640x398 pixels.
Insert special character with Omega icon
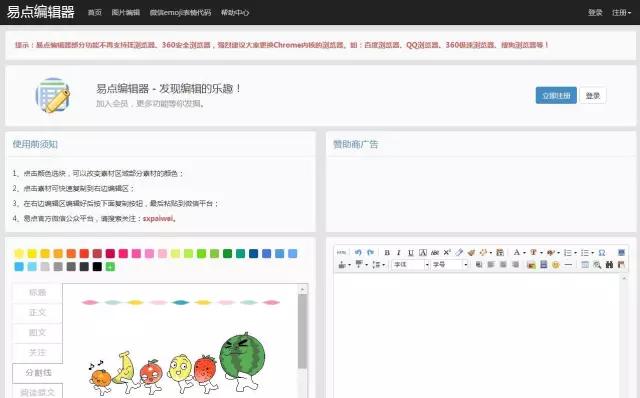(x=602, y=253)
